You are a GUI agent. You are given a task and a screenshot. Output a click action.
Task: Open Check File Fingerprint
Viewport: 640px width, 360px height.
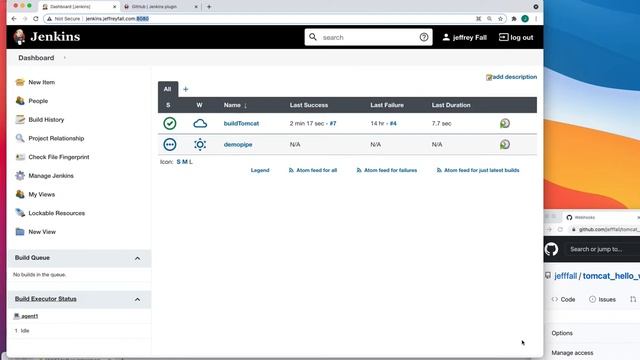tap(59, 157)
